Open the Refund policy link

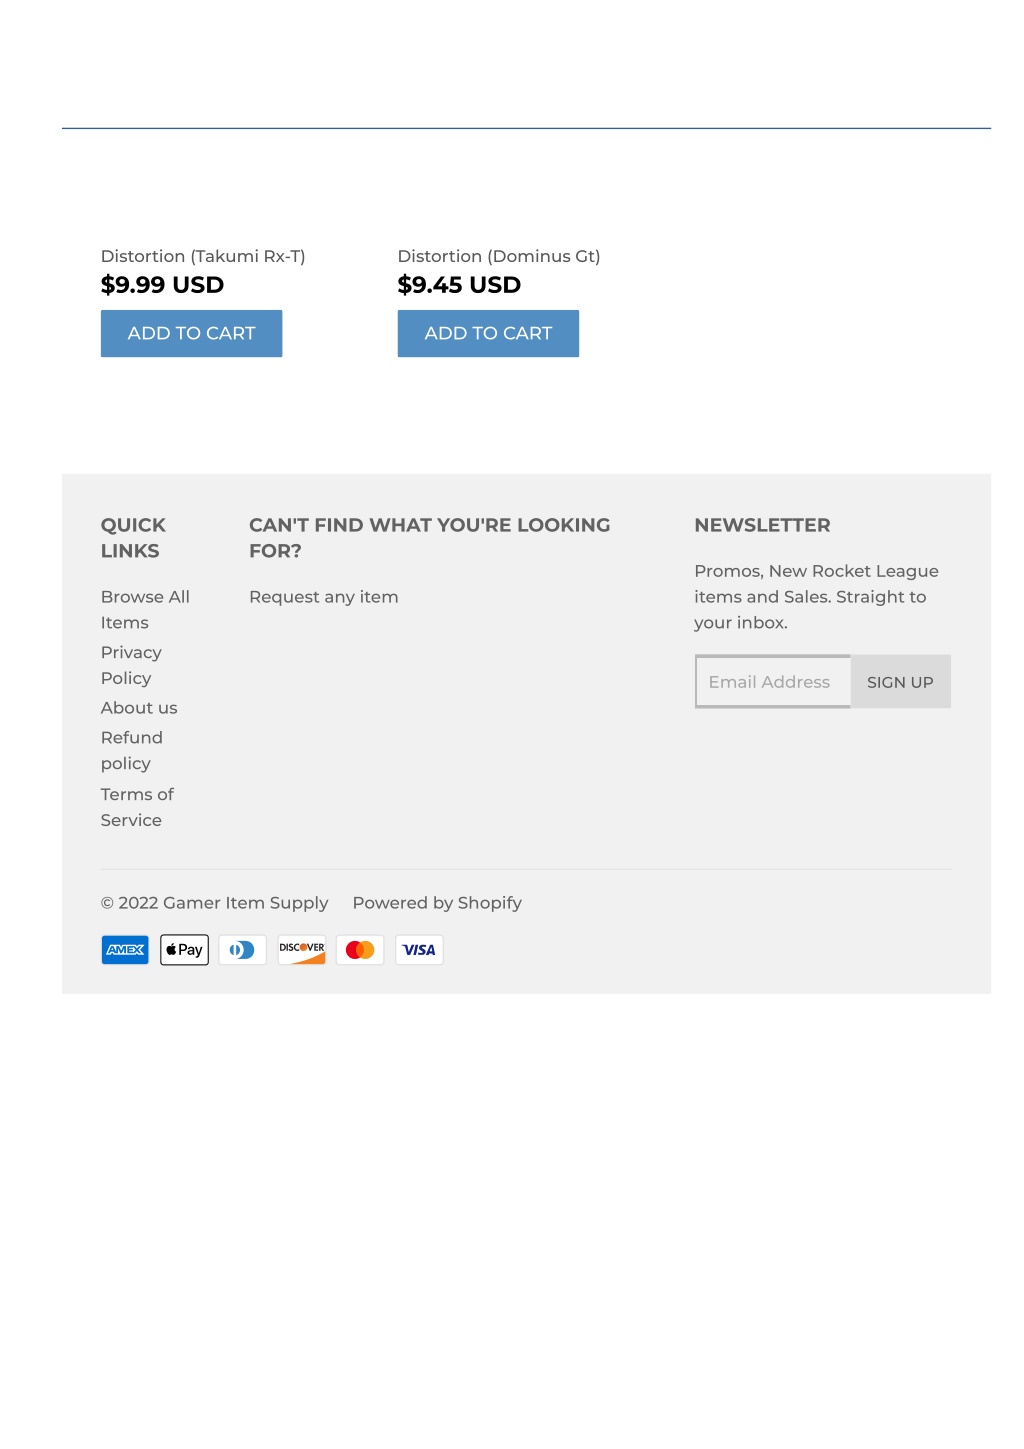click(x=131, y=750)
